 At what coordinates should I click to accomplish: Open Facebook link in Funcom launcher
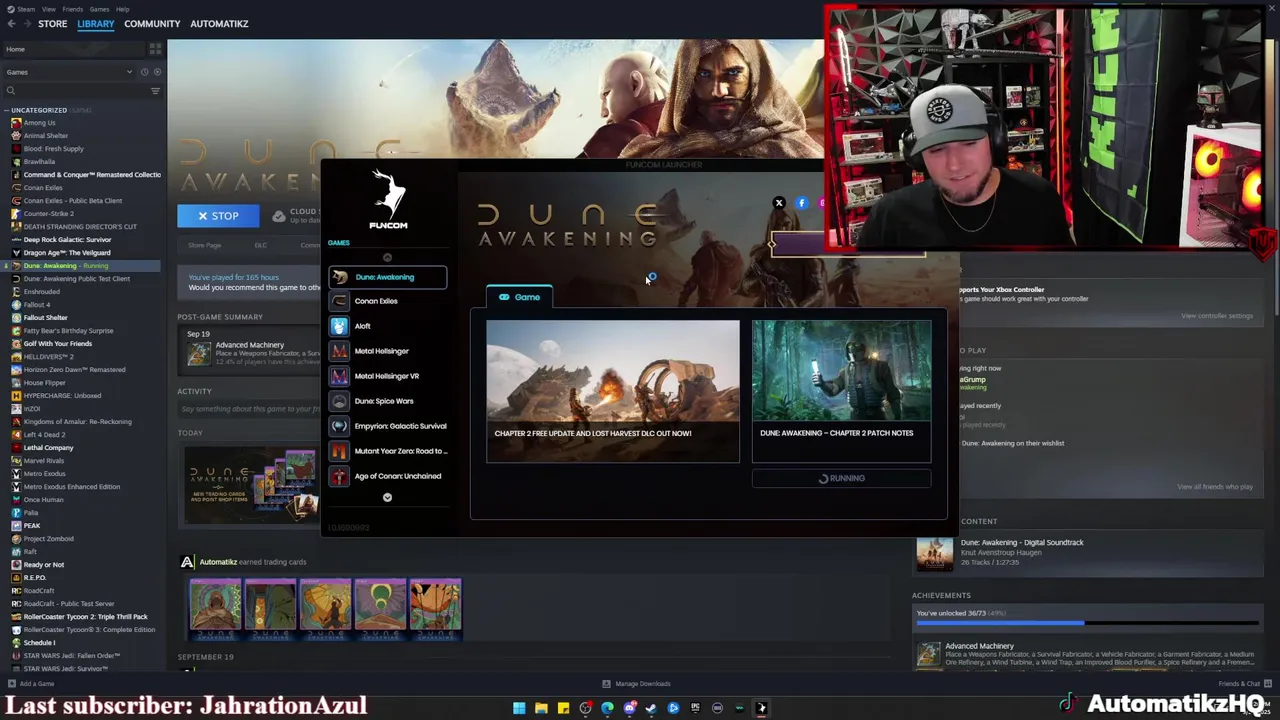click(801, 203)
